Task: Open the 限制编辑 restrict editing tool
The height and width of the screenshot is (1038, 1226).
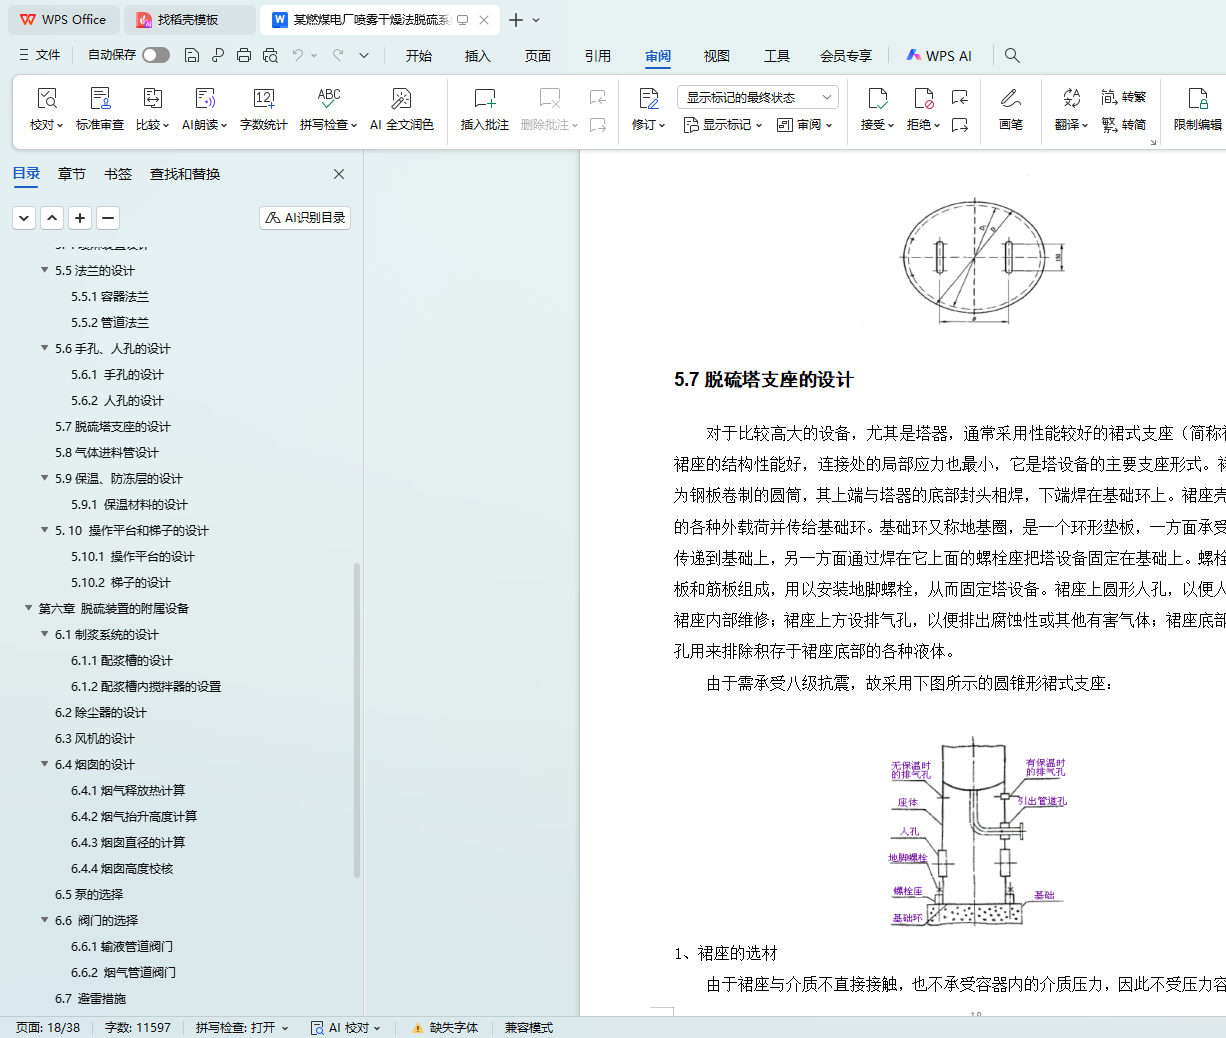Action: point(1197,108)
